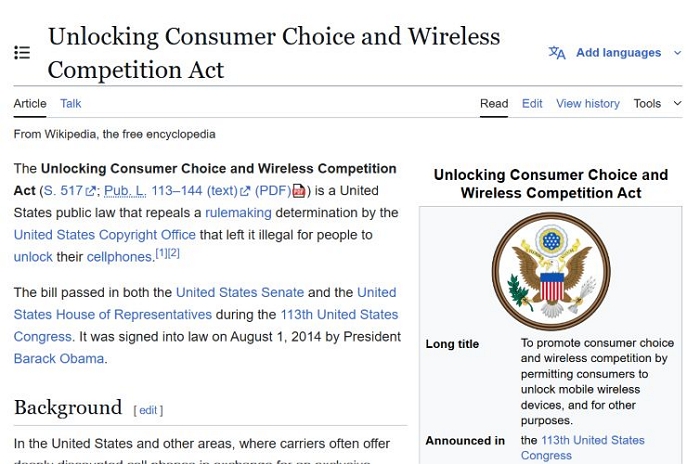The height and width of the screenshot is (464, 700).
Task: Select the Read tab
Action: 494,103
